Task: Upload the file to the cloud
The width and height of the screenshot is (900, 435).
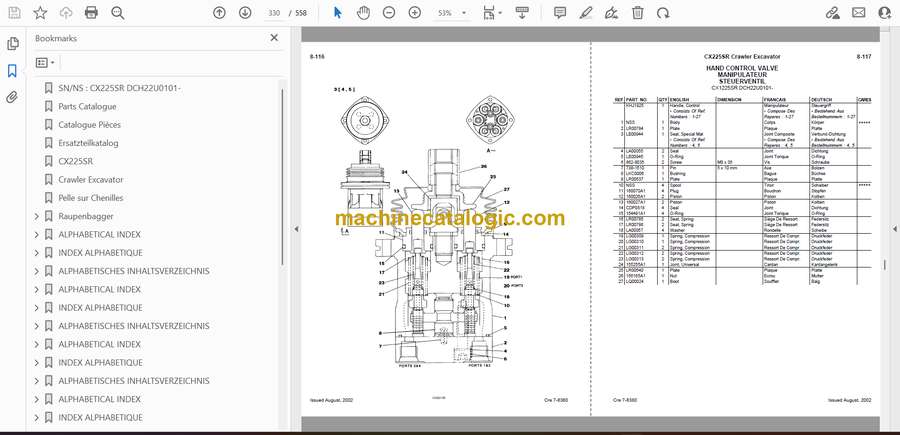Action: click(x=66, y=13)
